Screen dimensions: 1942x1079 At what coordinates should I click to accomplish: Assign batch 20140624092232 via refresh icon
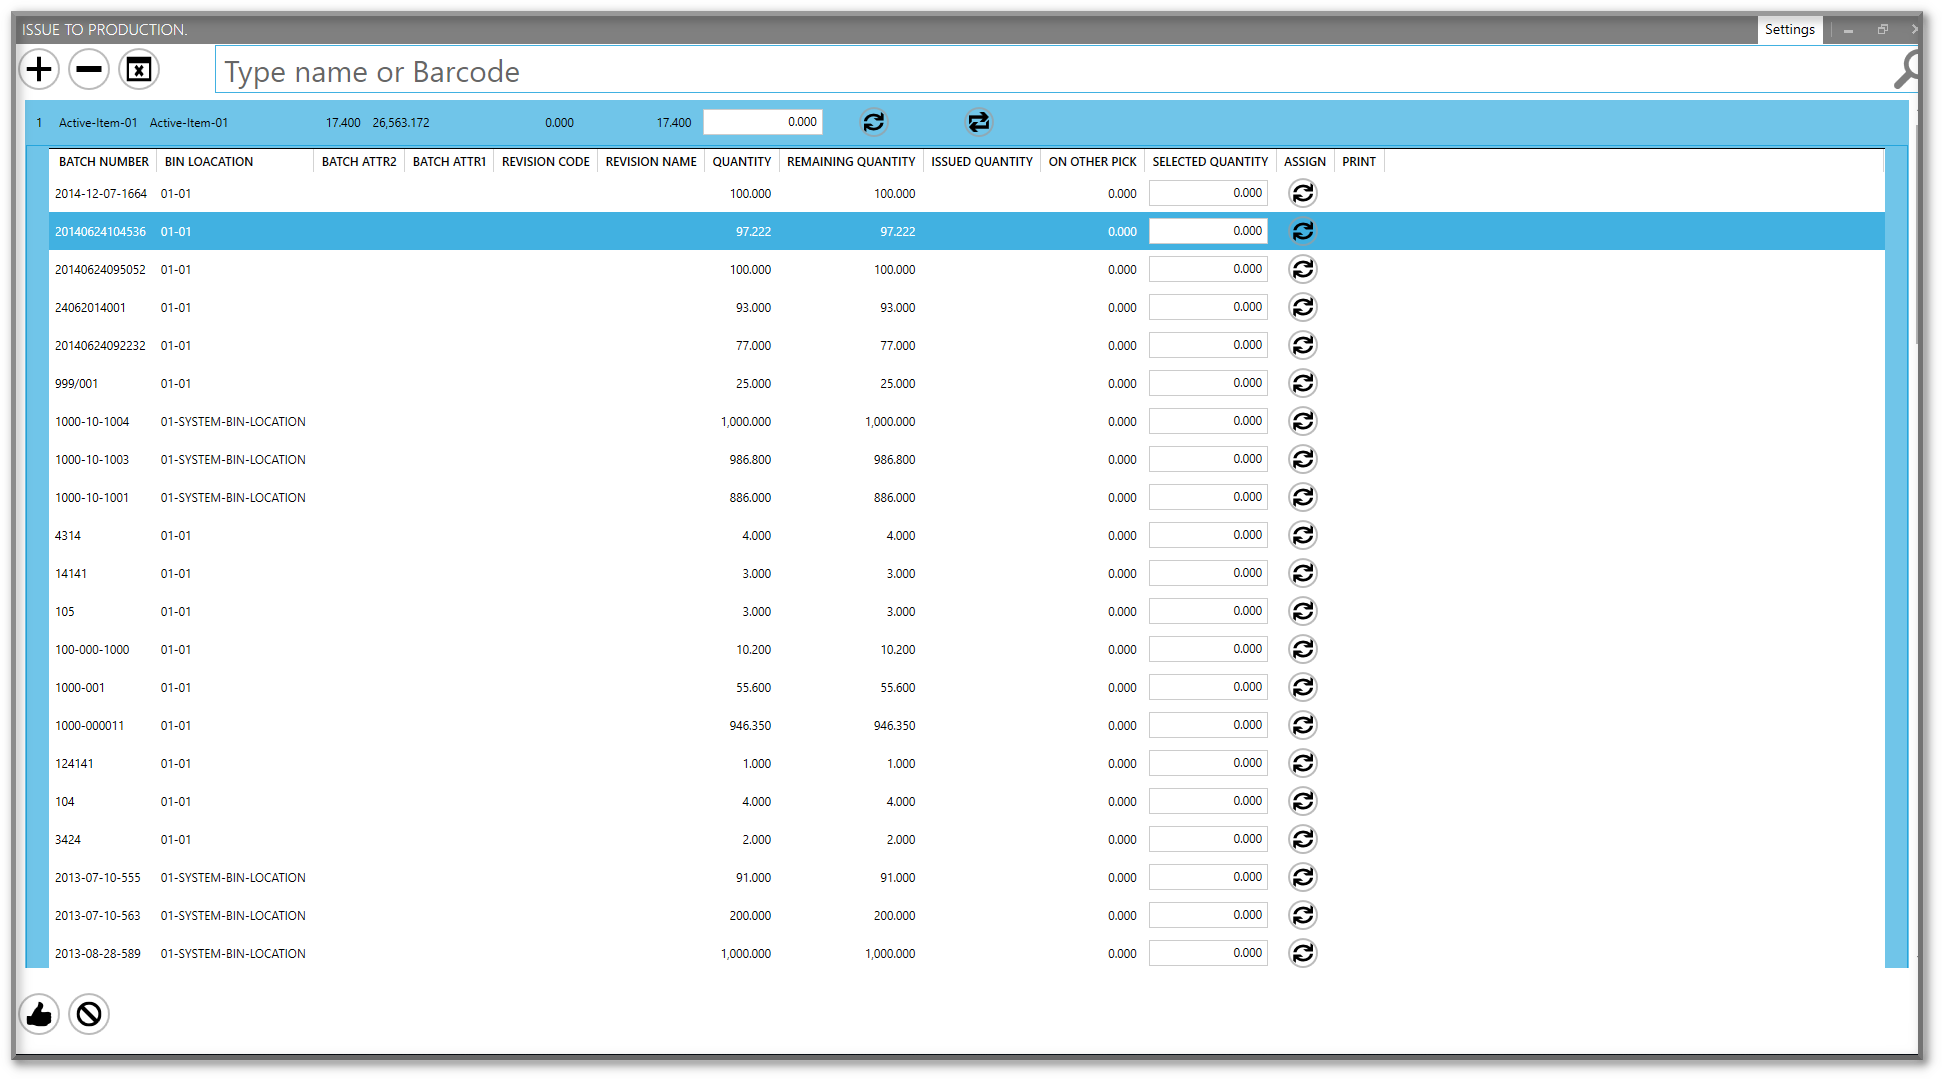(1303, 345)
